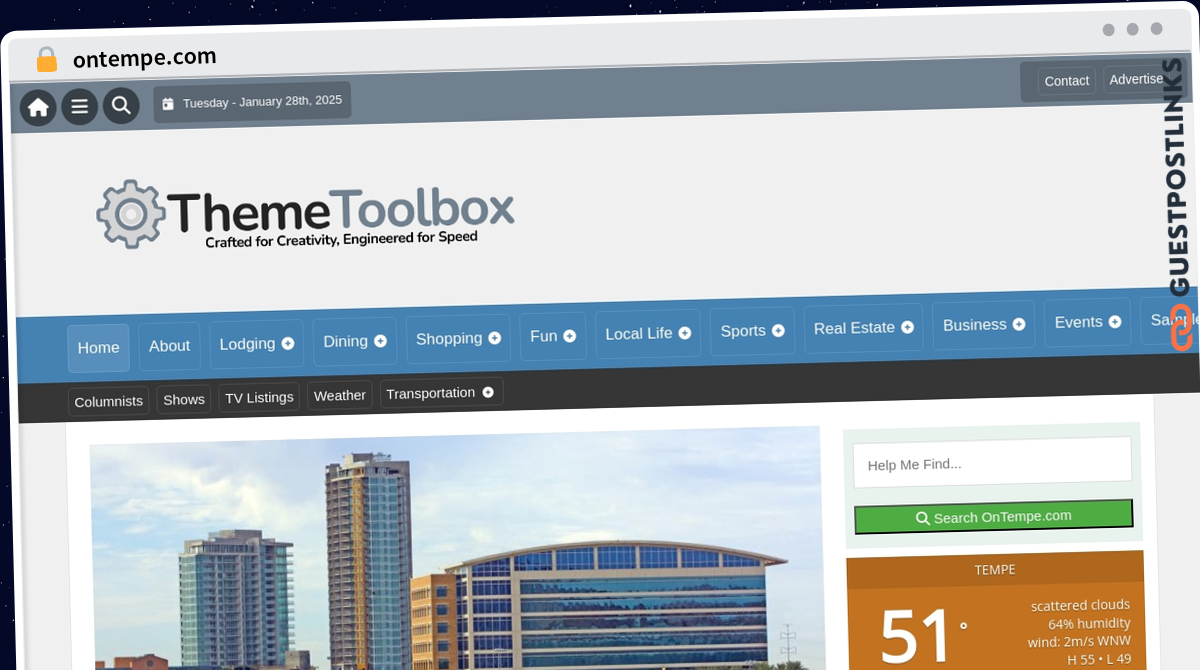1200x670 pixels.
Task: Expand the Business submenu plus icon
Action: click(x=1019, y=324)
